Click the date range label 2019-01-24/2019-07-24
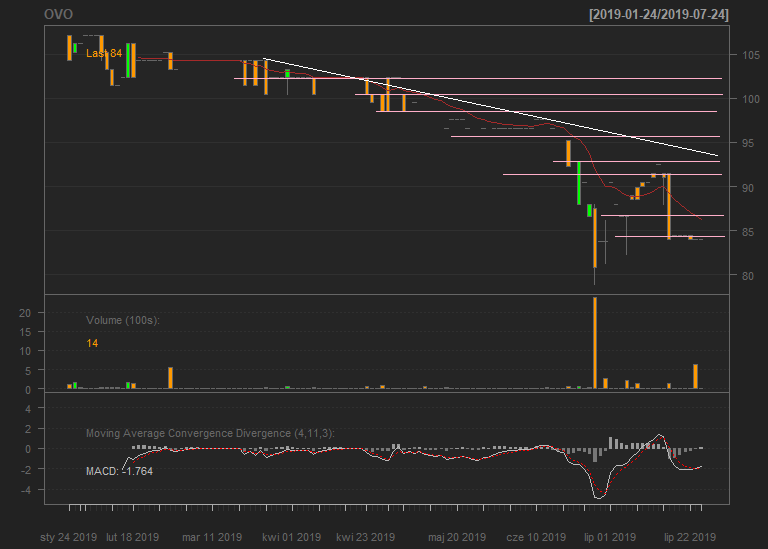This screenshot has height=549, width=768. 659,14
